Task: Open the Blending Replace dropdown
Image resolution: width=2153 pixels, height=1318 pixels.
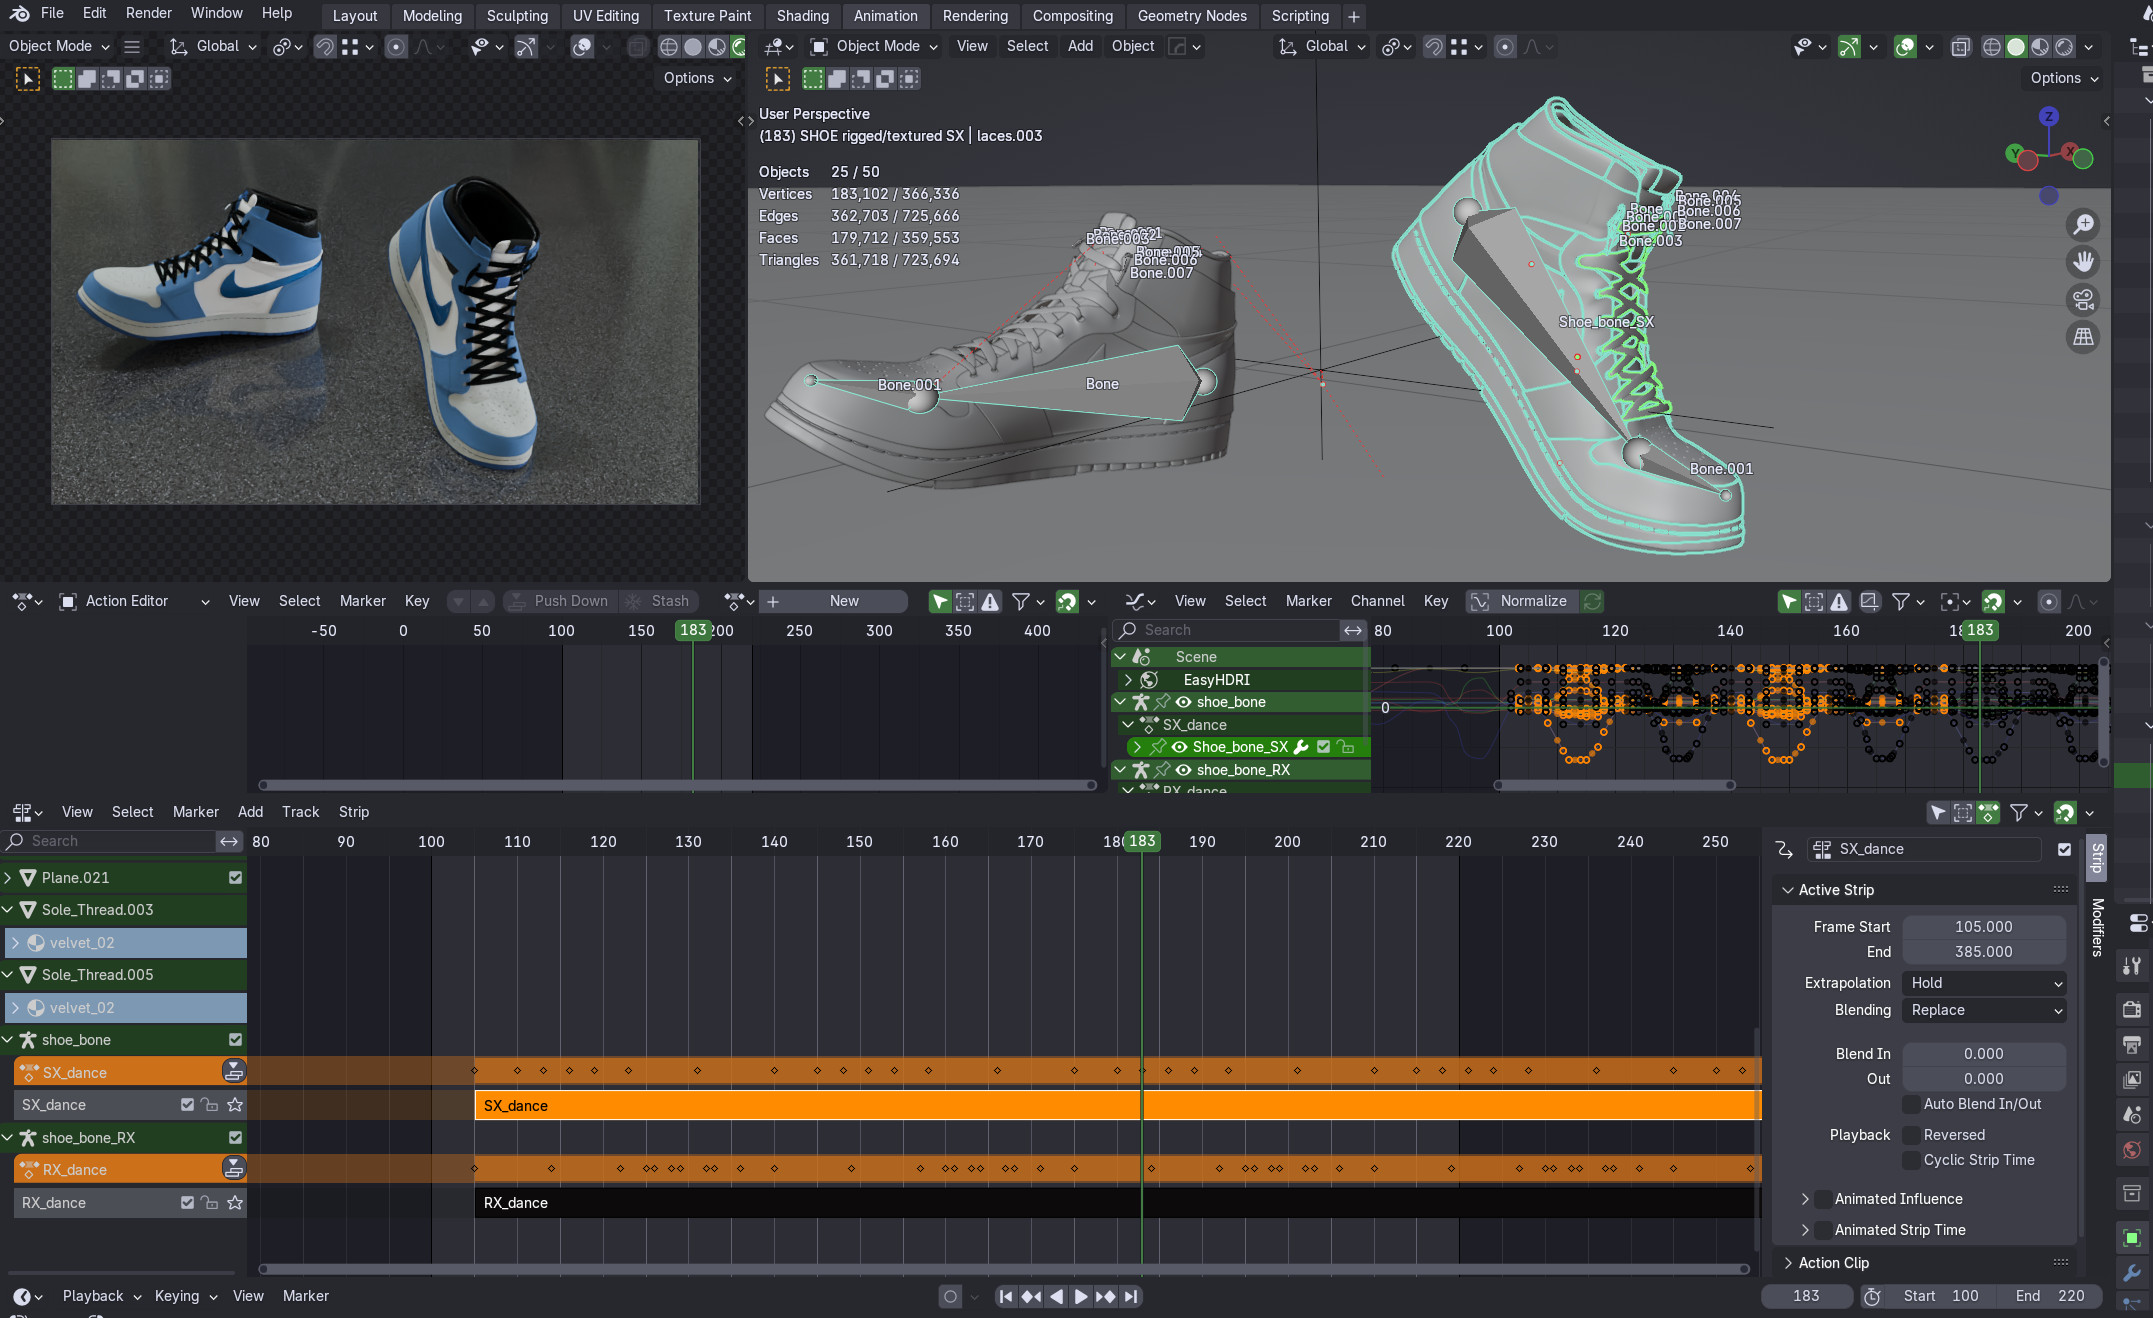Action: point(1983,1010)
